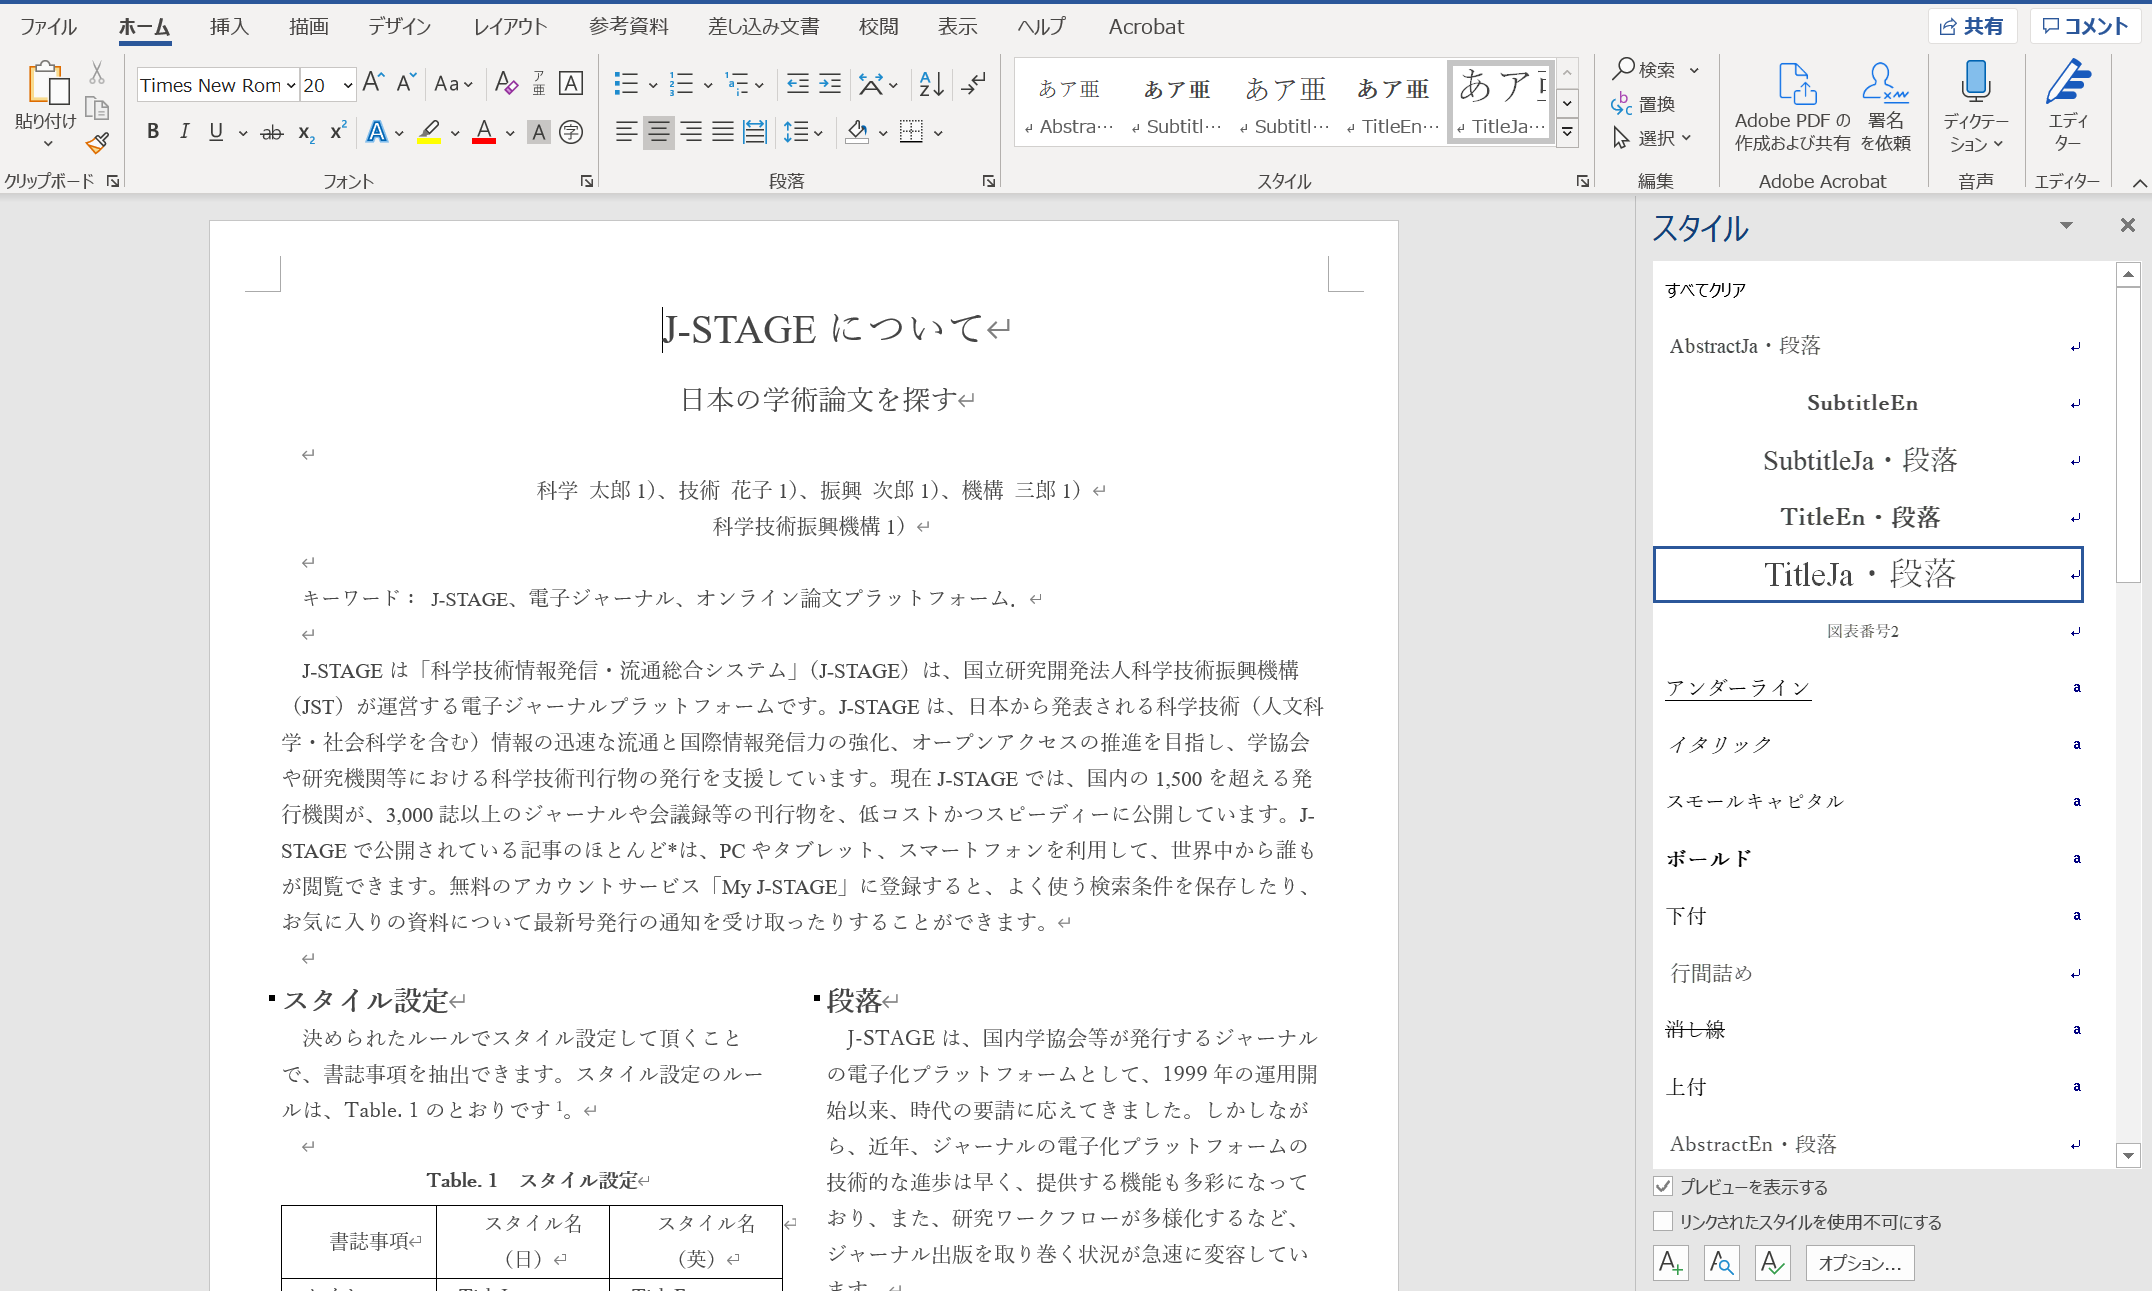Click the sort A-Z icon
Viewport: 2152px width, 1291px height.
[931, 84]
